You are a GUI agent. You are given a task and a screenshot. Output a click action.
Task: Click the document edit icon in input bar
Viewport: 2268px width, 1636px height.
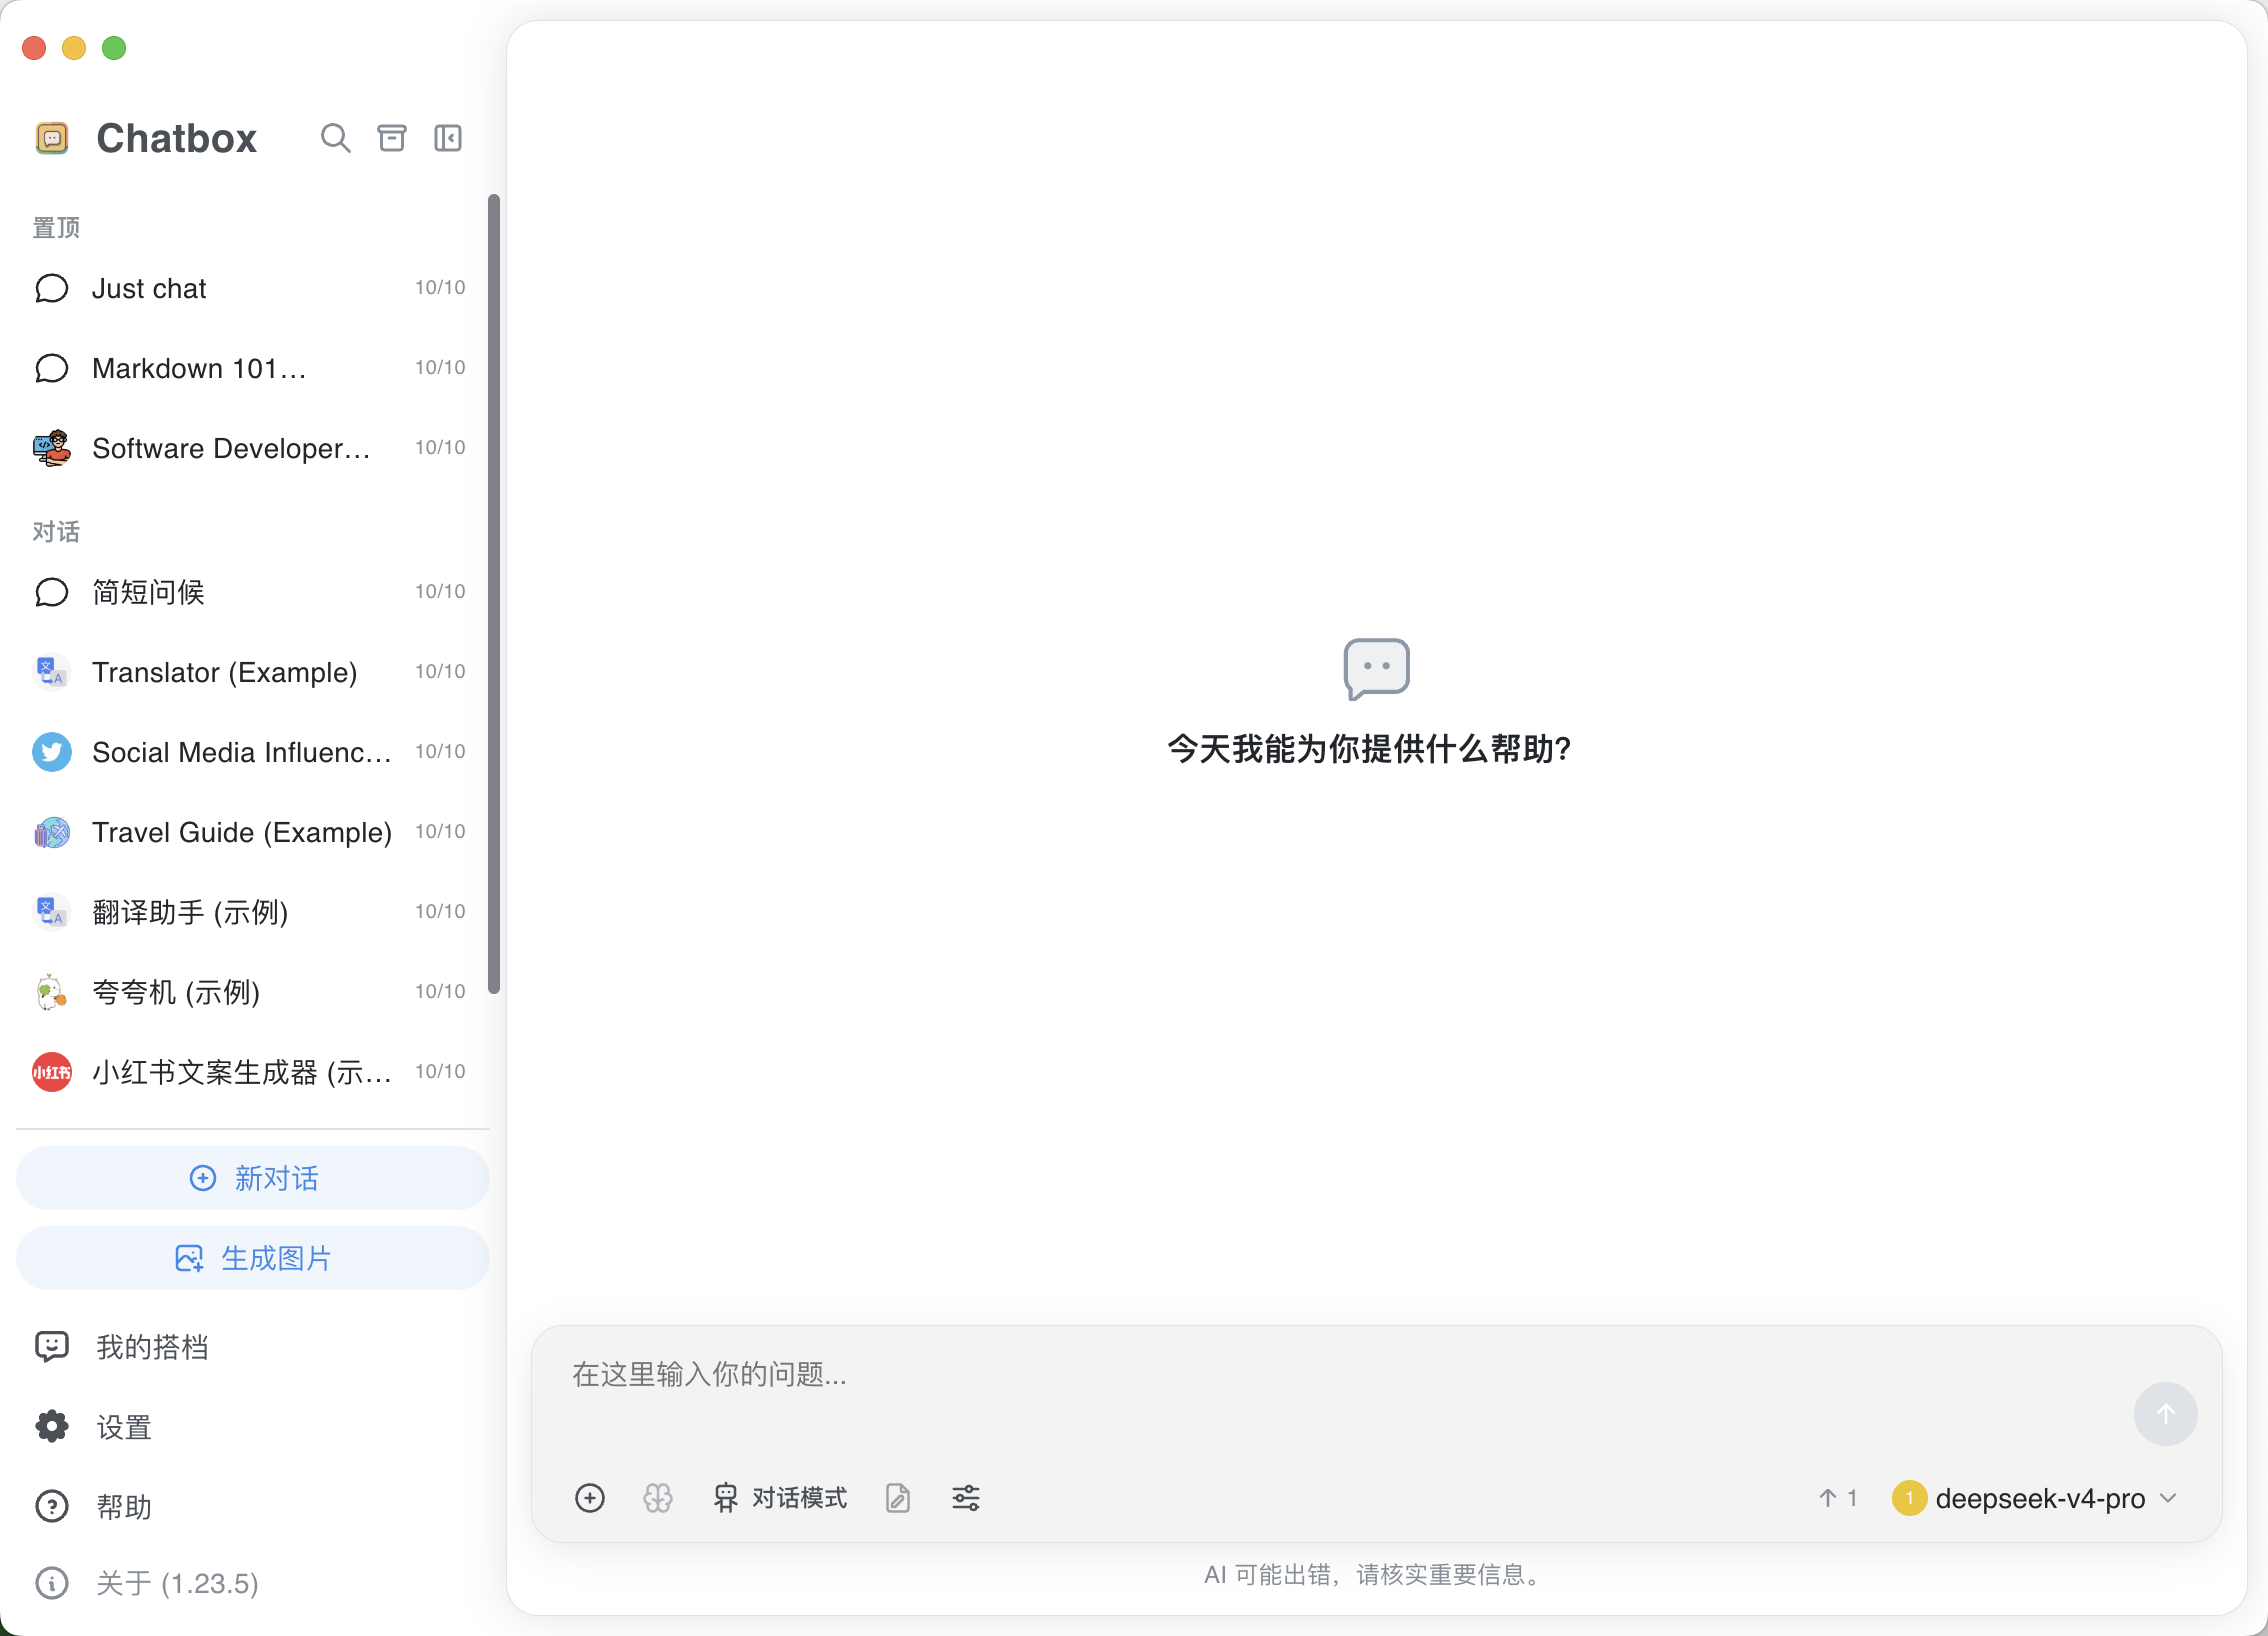[x=898, y=1498]
